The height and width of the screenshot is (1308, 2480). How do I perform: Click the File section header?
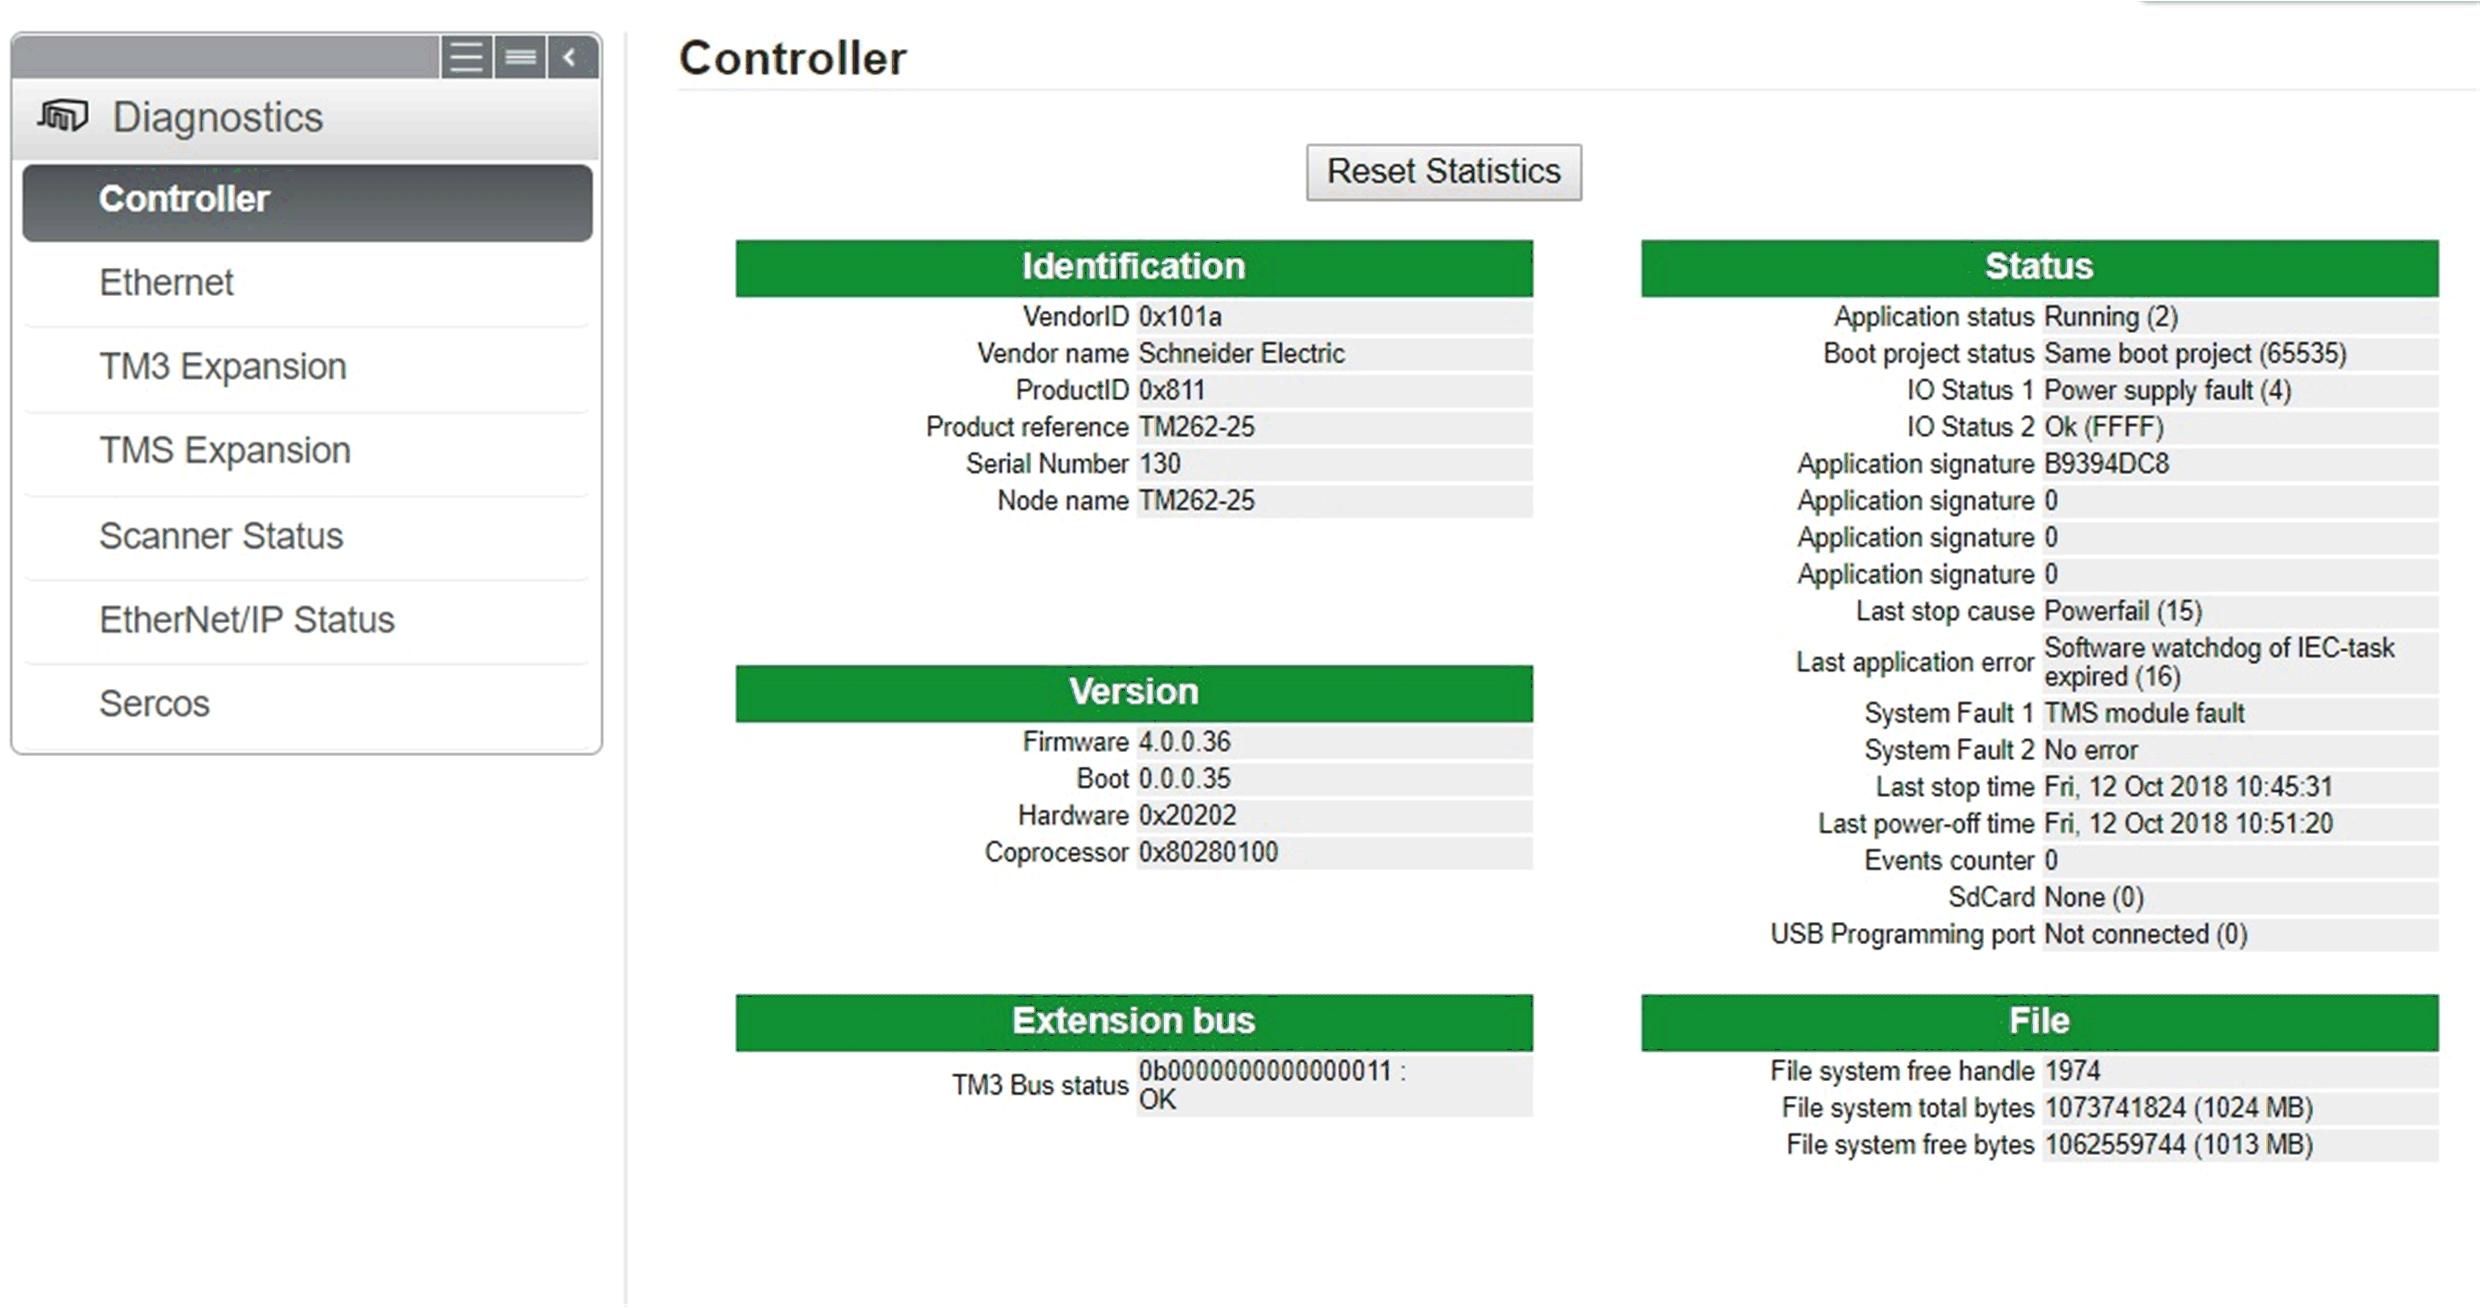[x=2038, y=1021]
